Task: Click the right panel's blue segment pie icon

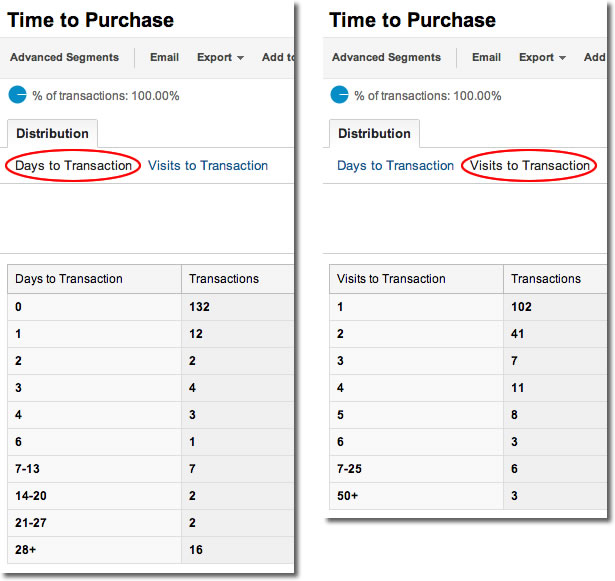Action: (x=339, y=95)
